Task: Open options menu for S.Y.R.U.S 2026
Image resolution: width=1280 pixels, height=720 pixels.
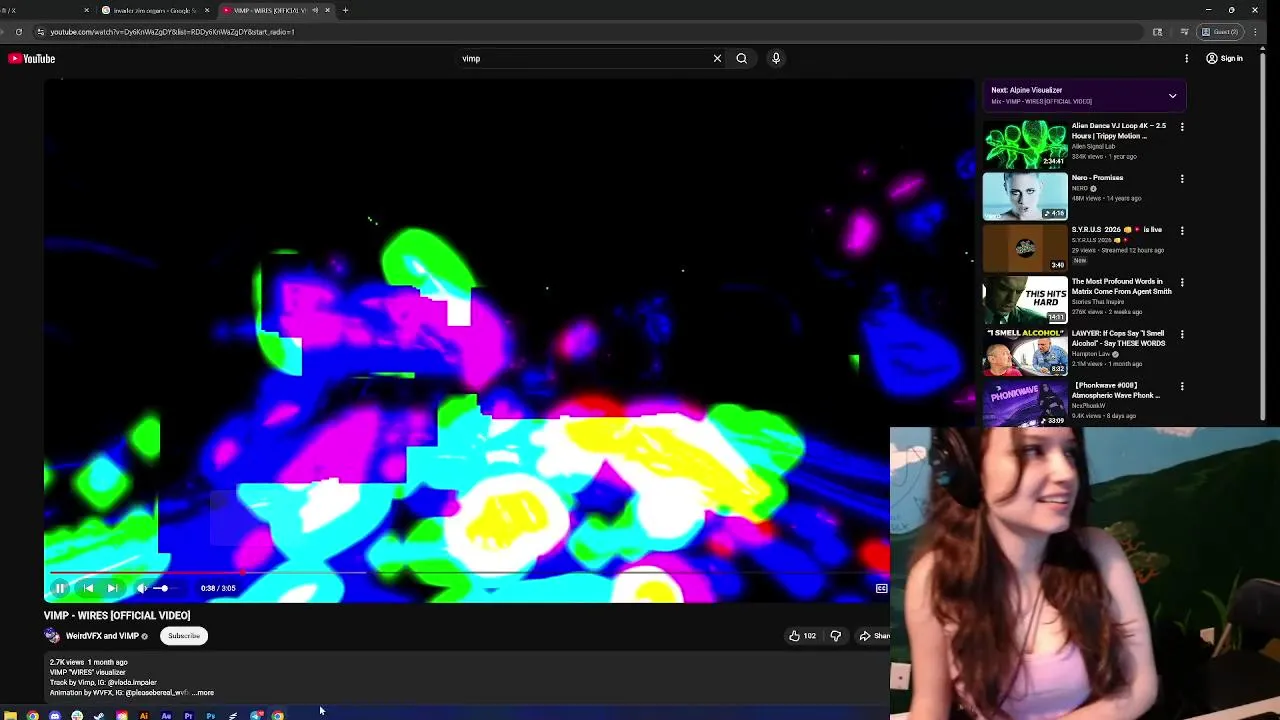Action: pyautogui.click(x=1182, y=231)
